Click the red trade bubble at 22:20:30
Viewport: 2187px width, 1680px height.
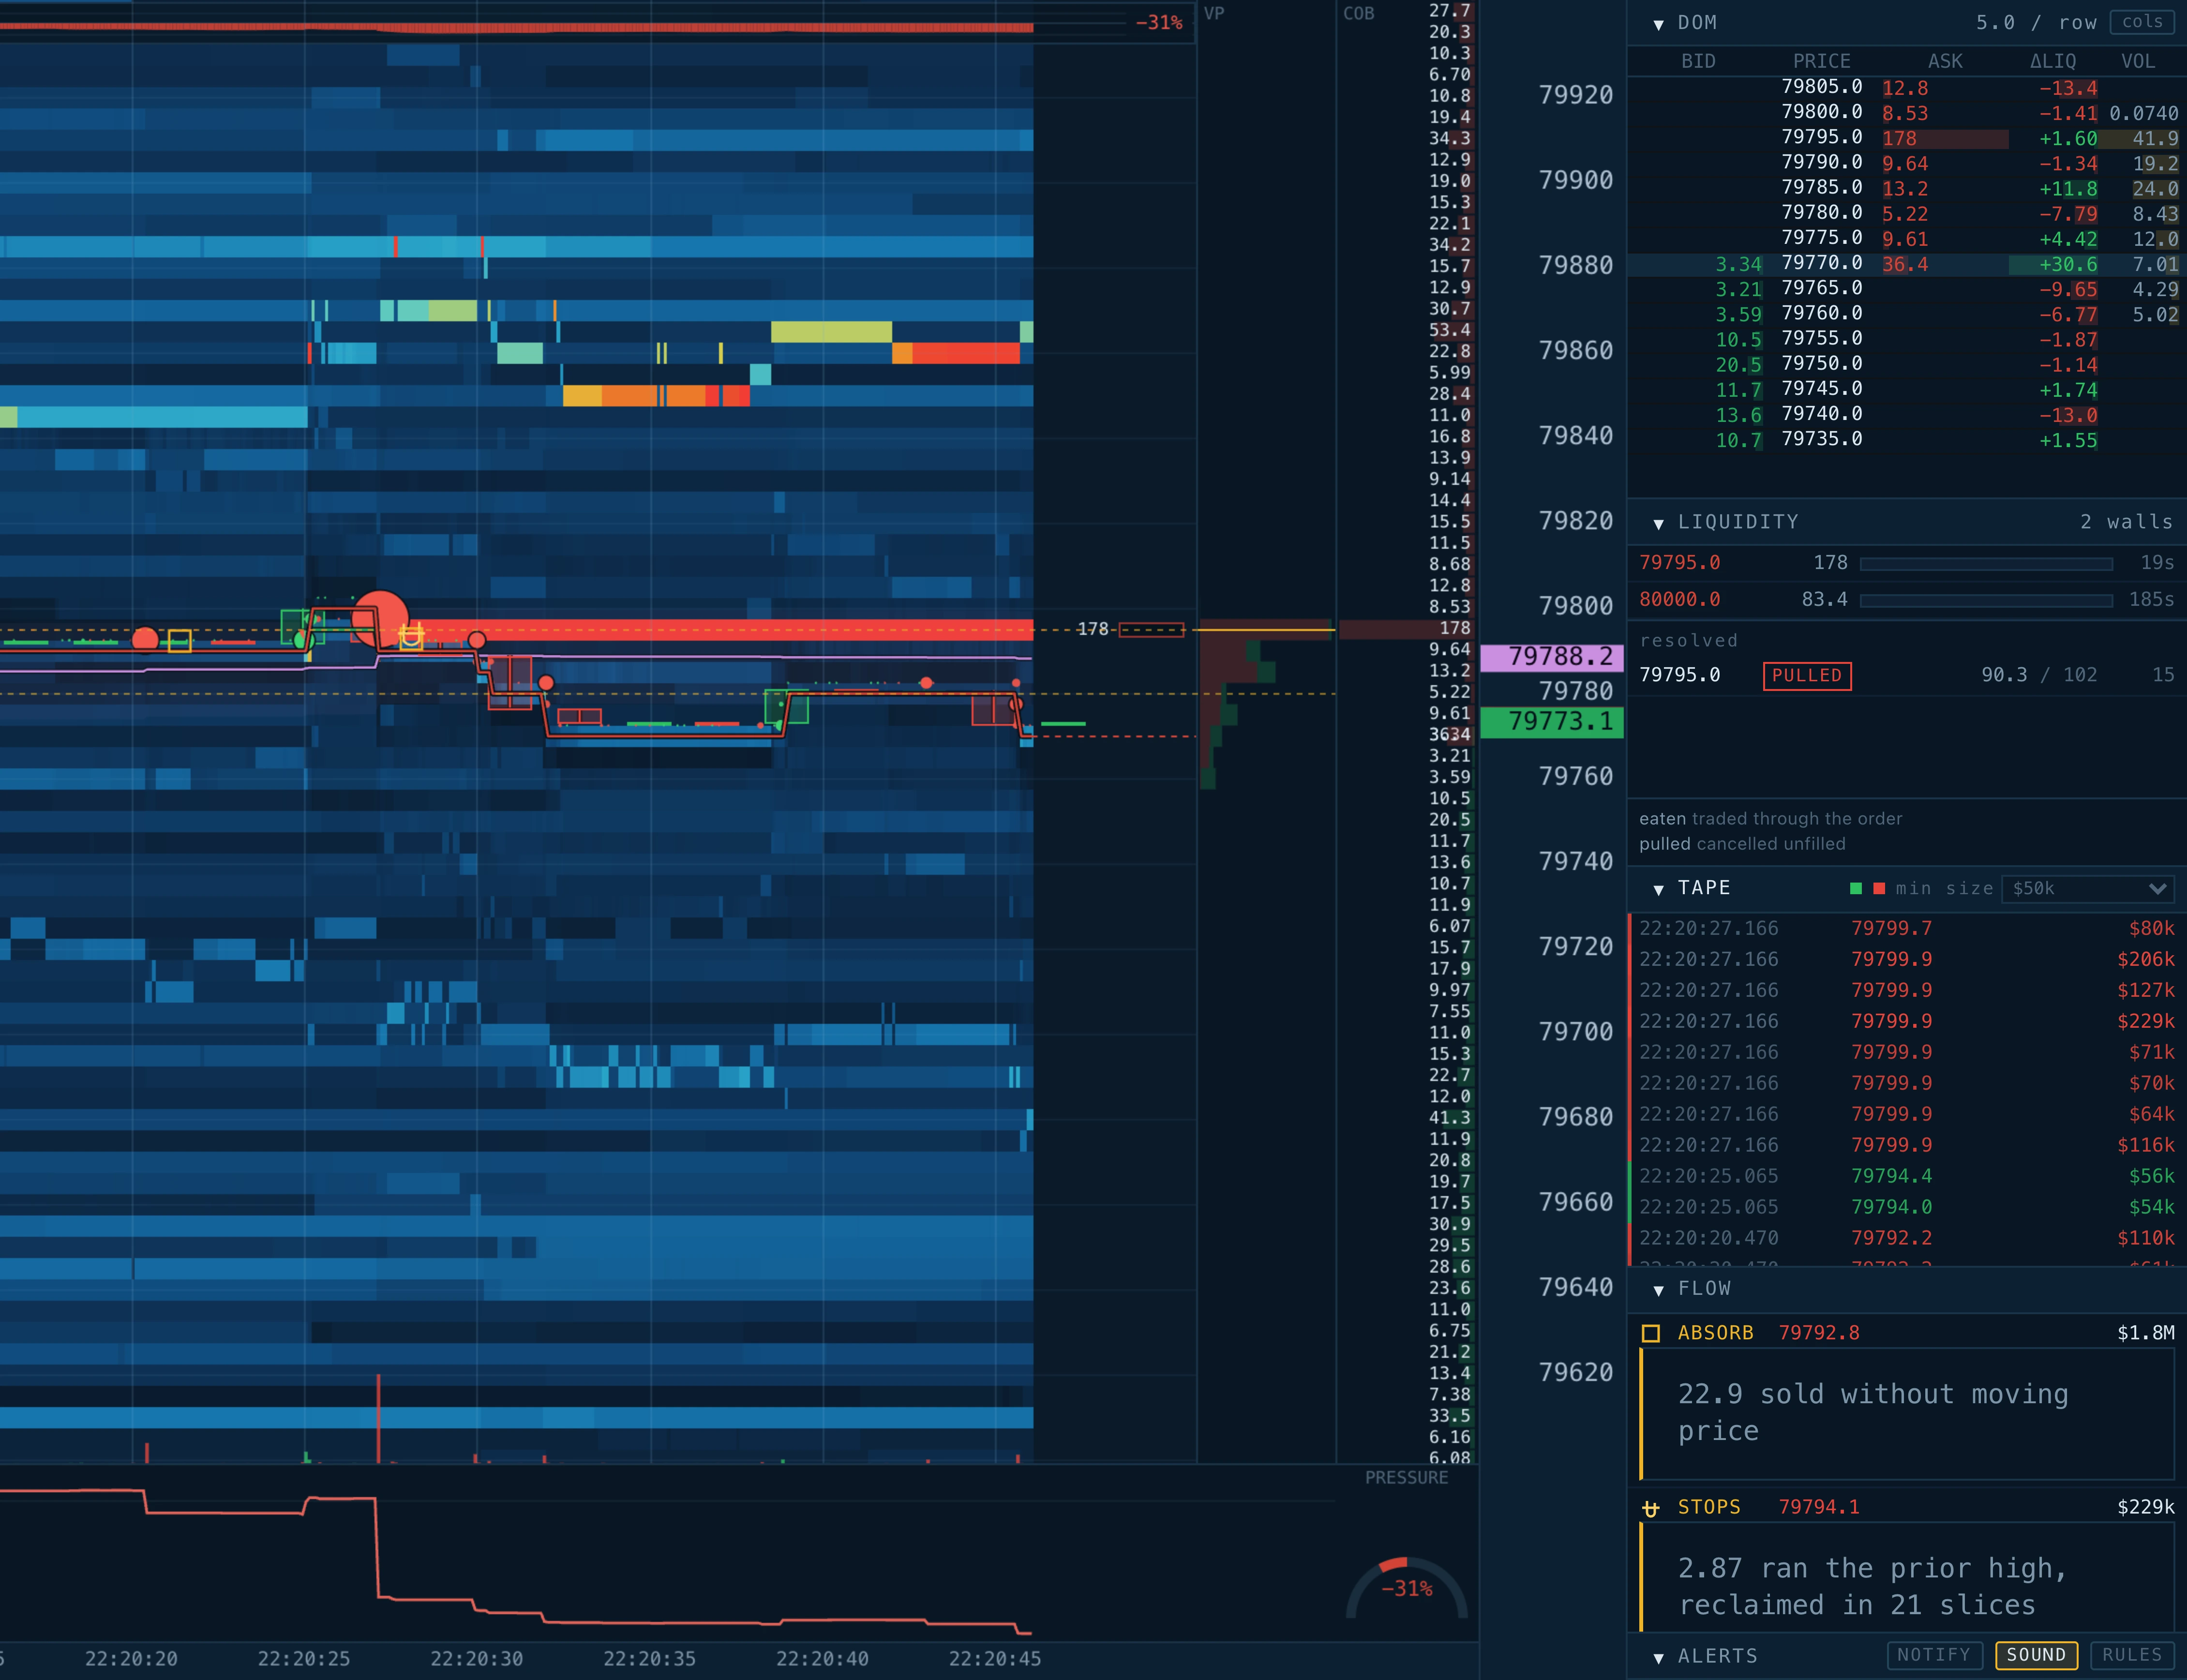click(x=477, y=640)
